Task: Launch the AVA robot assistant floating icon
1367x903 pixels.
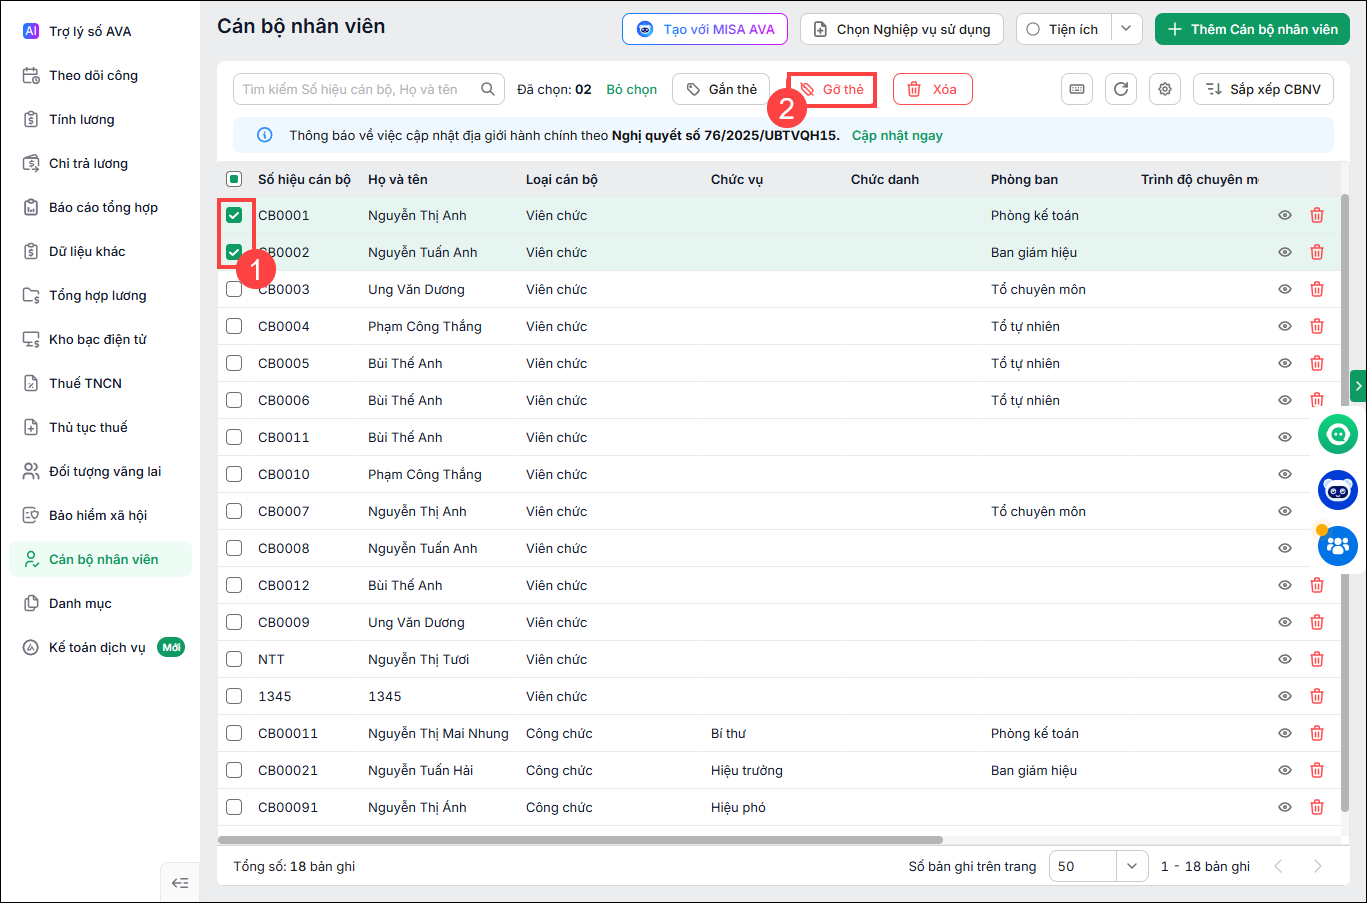Action: (x=1338, y=490)
